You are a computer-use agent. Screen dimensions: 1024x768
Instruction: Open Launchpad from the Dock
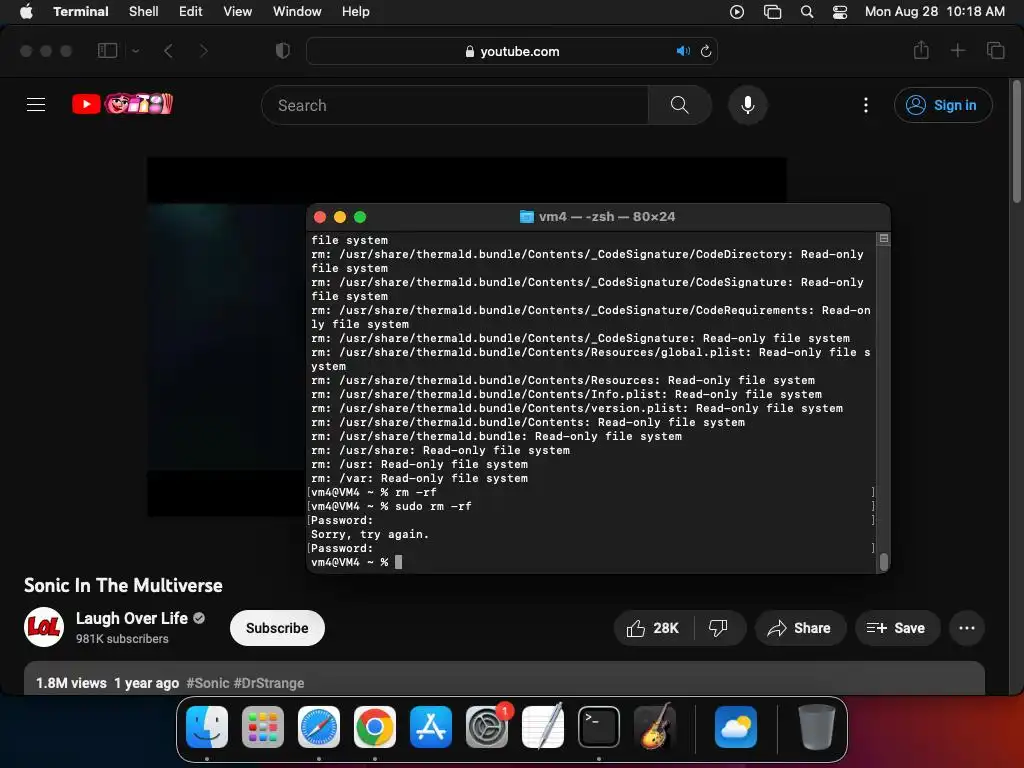coord(263,727)
